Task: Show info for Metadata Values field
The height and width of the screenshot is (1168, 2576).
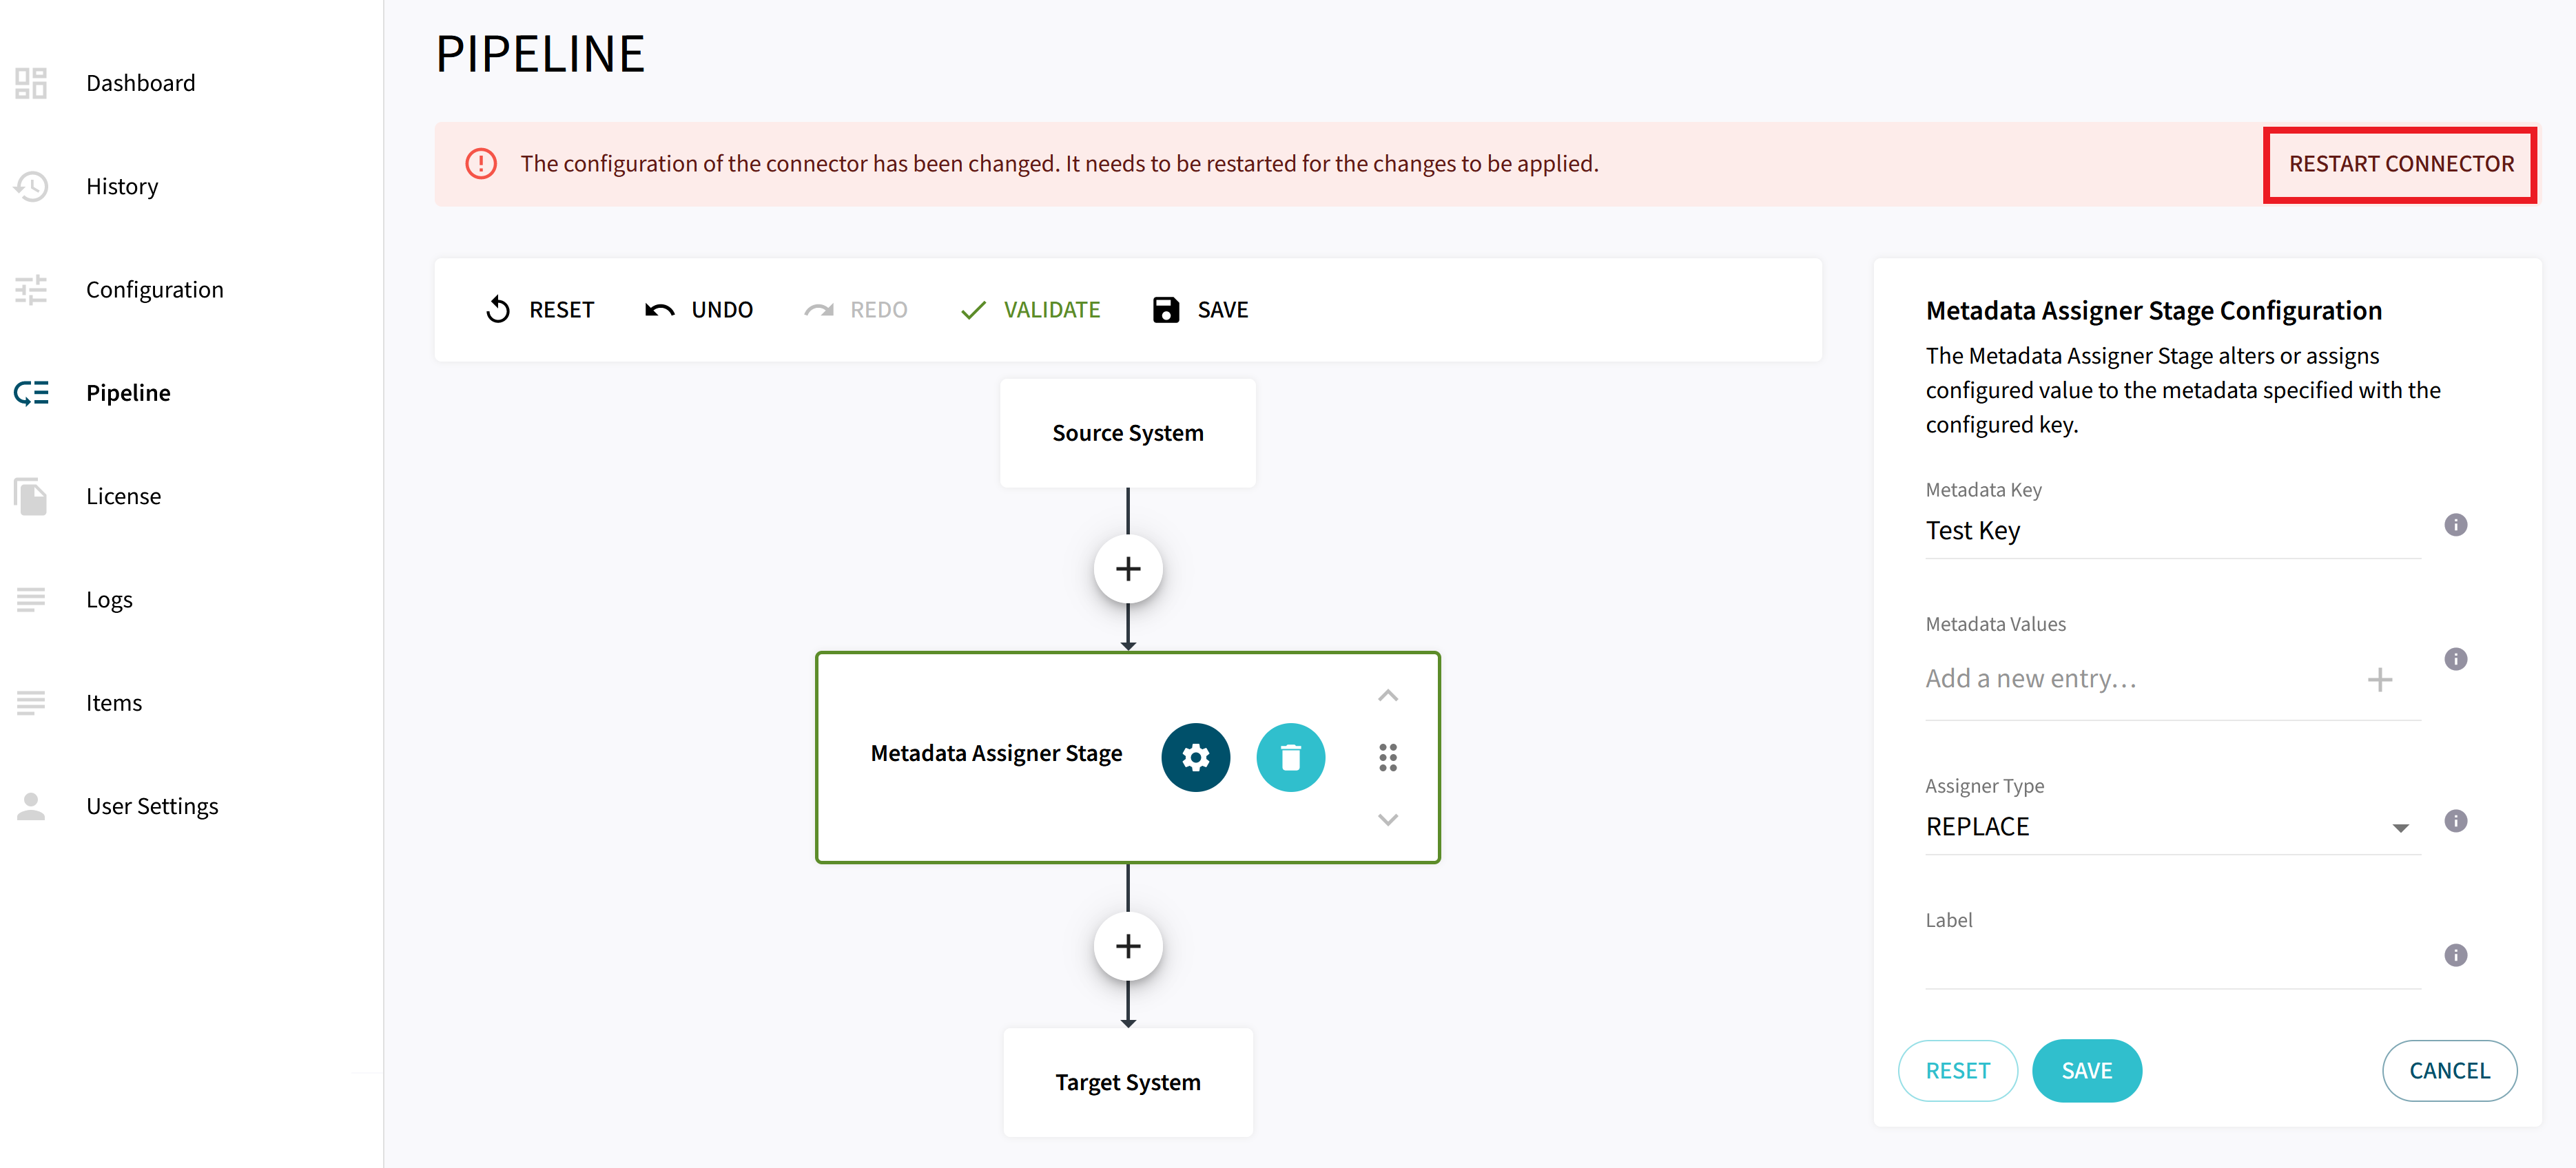Action: pyautogui.click(x=2455, y=659)
